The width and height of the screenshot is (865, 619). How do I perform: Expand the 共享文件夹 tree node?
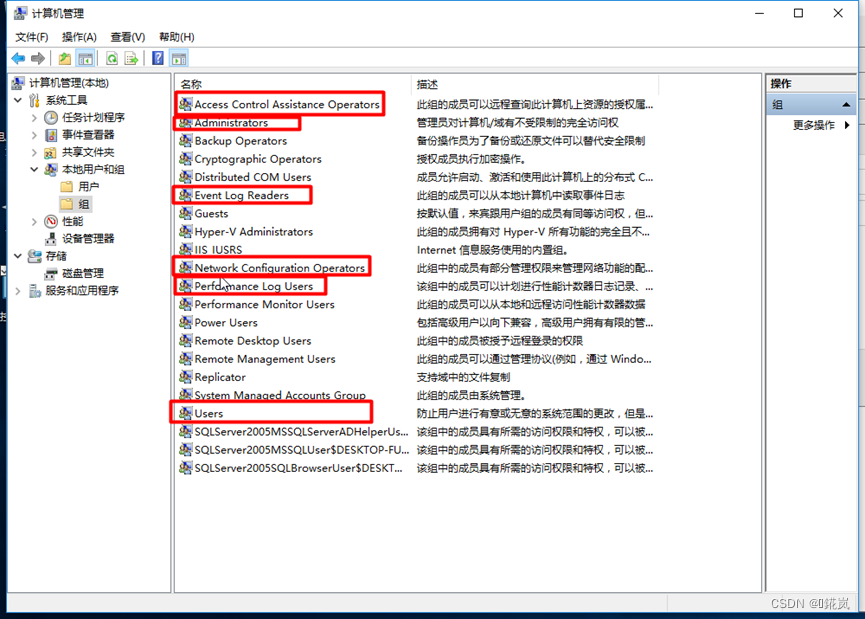tap(34, 152)
